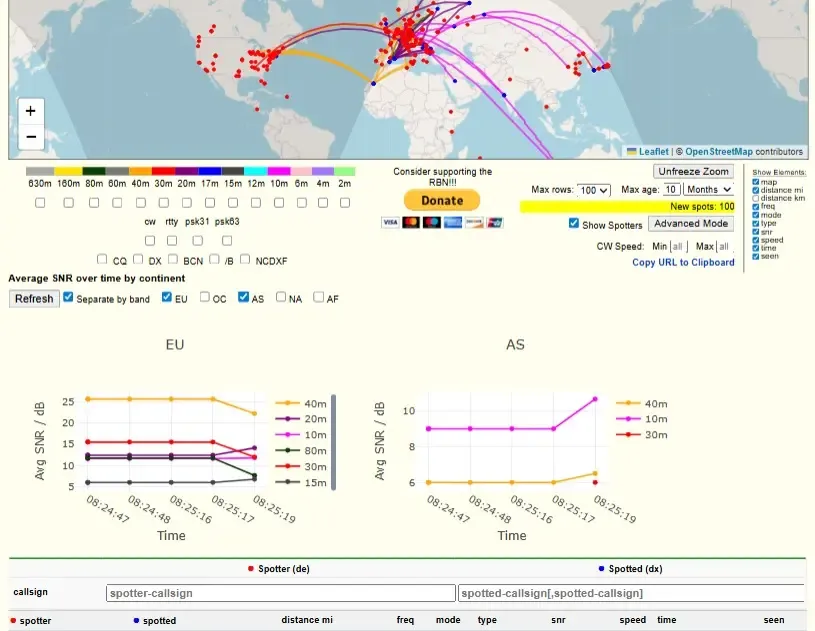Click the magenta 10m band color swatch
Image resolution: width=815 pixels, height=631 pixels.
279,172
